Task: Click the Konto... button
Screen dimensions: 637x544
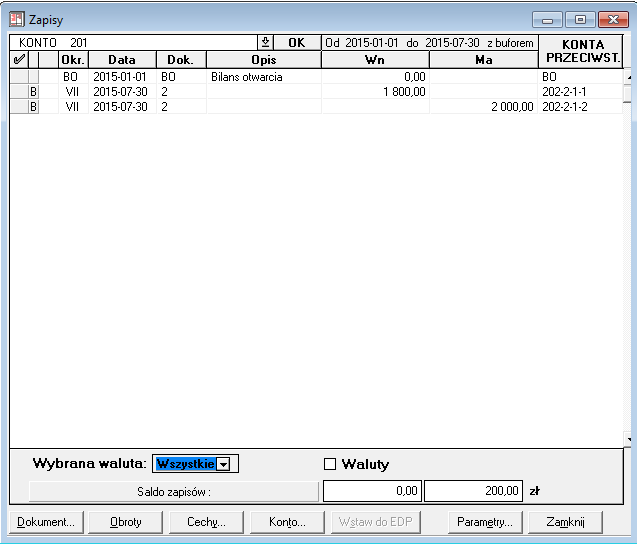Action: click(x=287, y=522)
